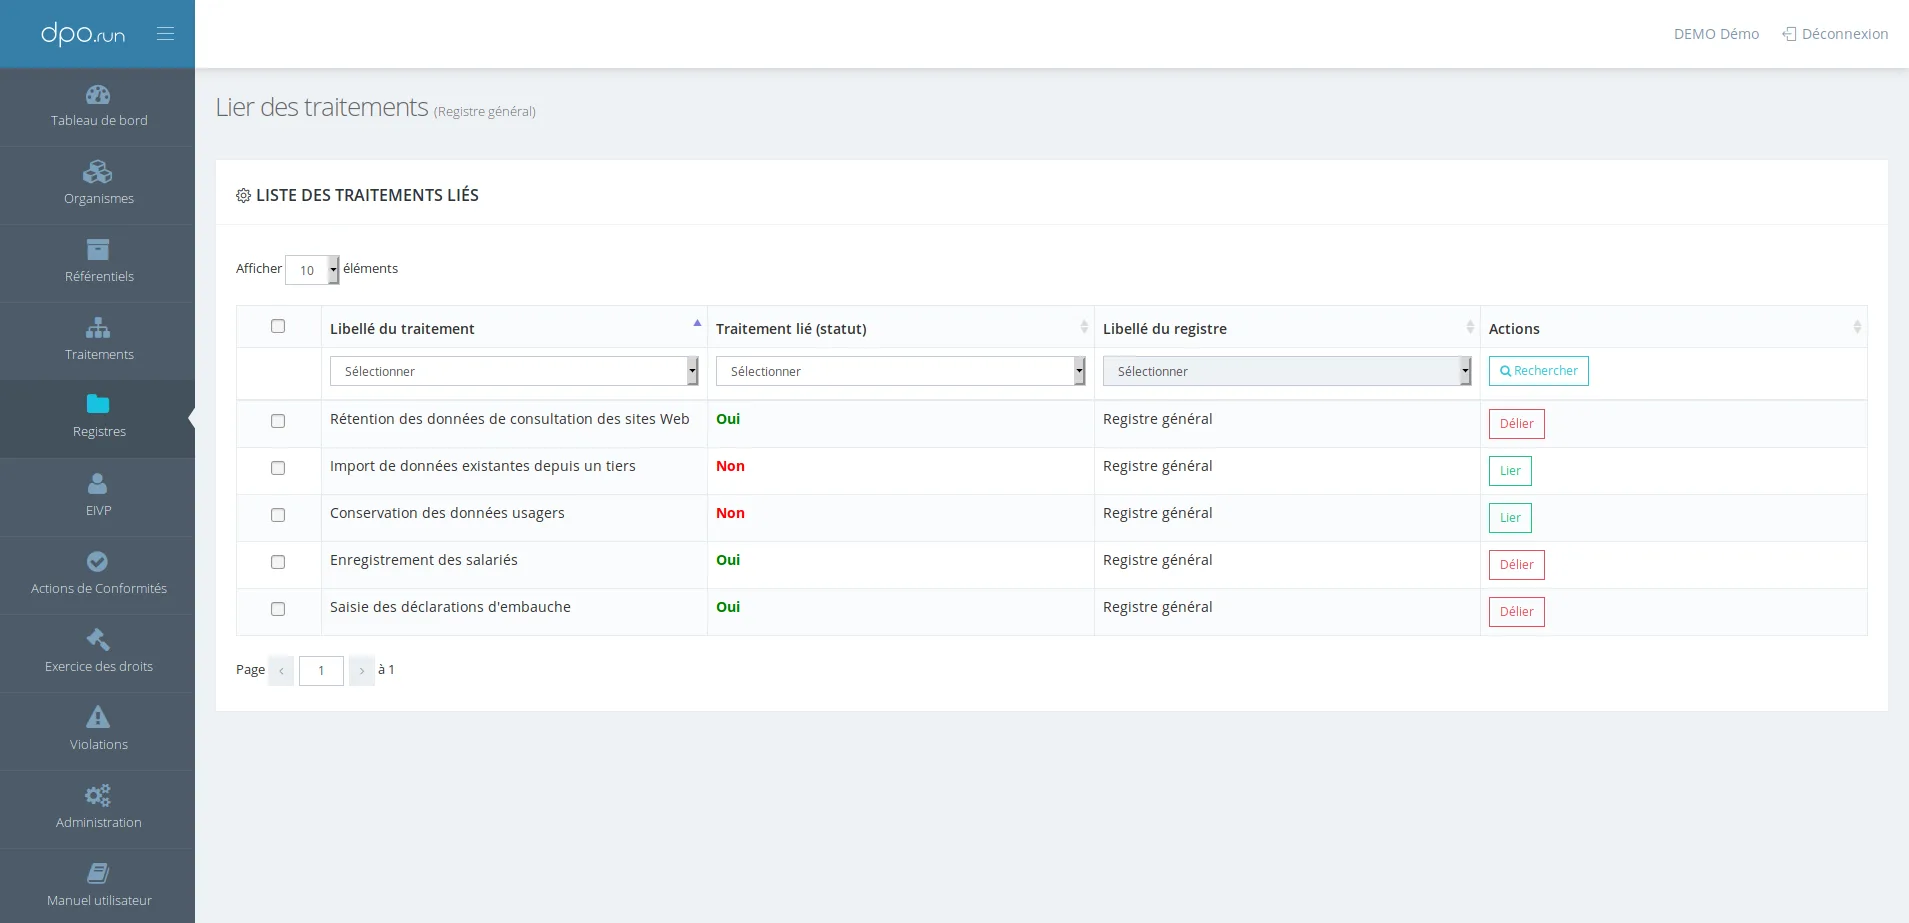Click Oui status in Rétention des données row

728,419
